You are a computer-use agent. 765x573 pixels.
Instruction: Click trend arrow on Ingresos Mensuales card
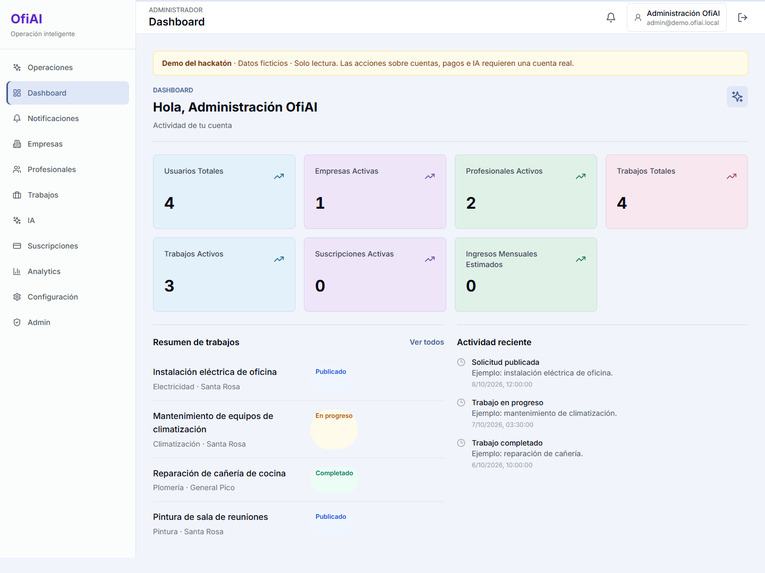581,259
